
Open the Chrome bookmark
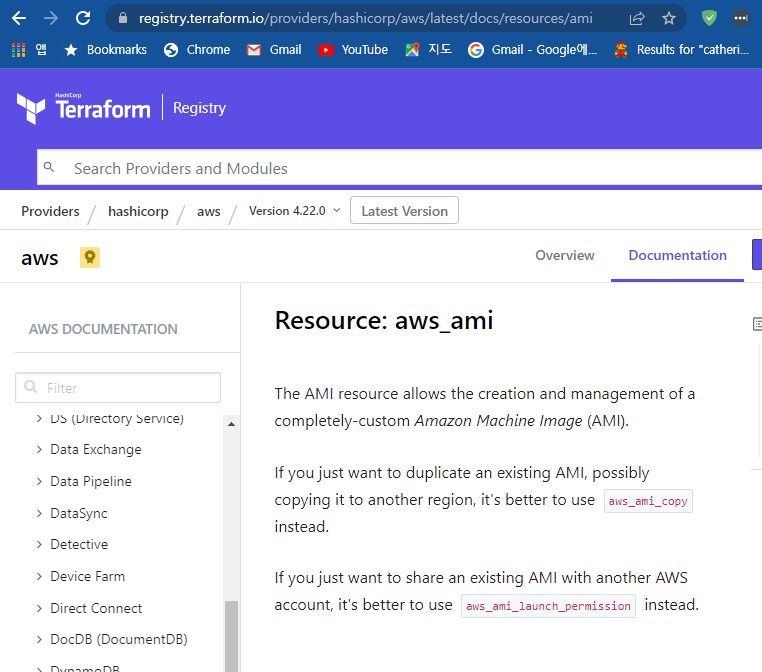click(x=197, y=50)
